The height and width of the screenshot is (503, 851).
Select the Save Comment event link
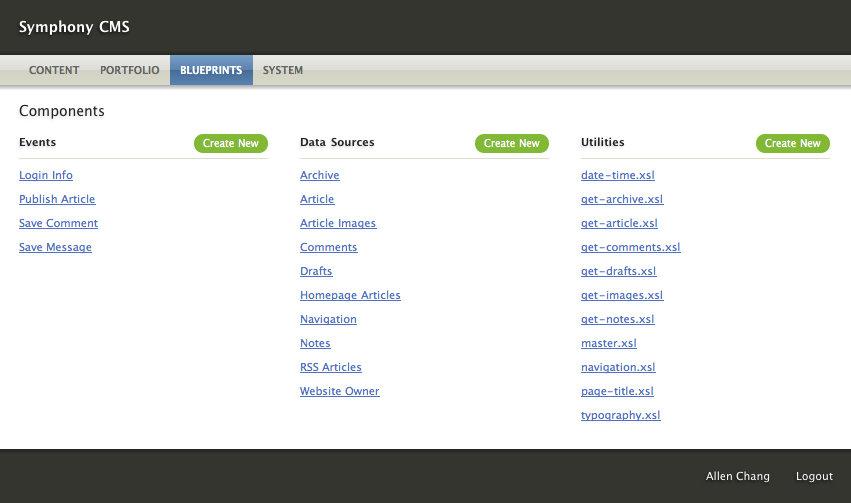click(58, 224)
